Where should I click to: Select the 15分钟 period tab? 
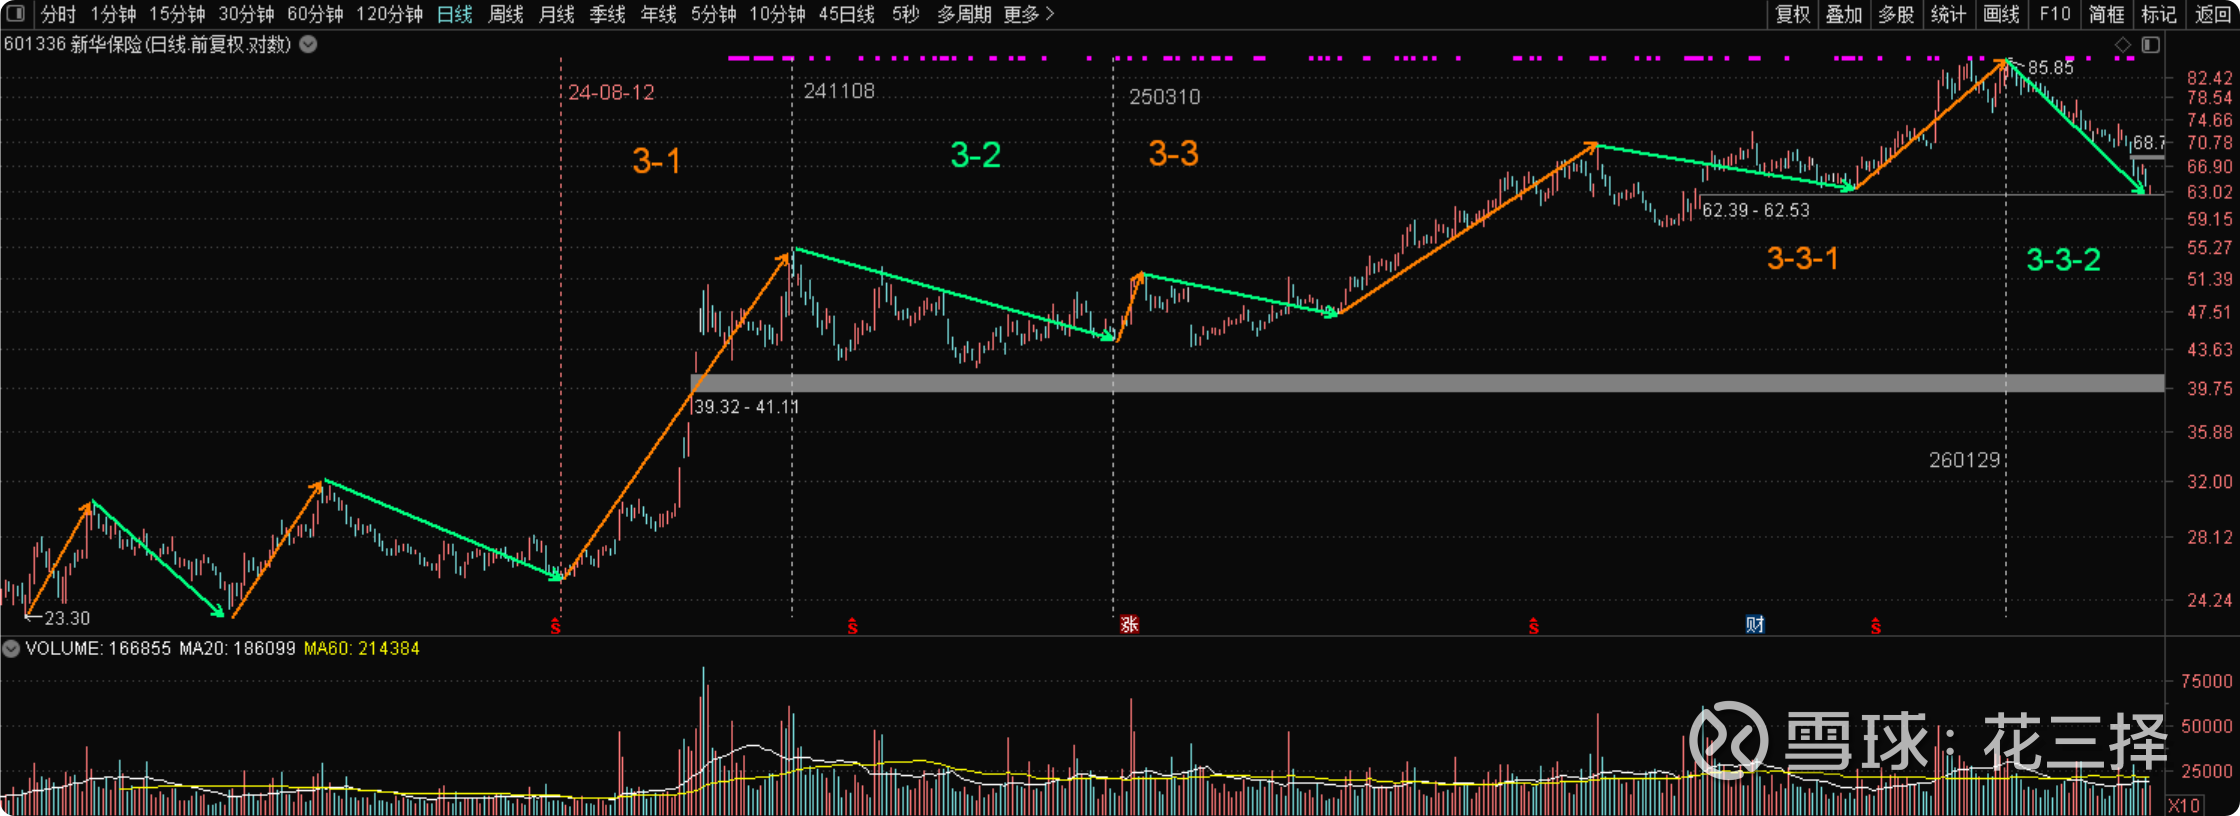177,14
